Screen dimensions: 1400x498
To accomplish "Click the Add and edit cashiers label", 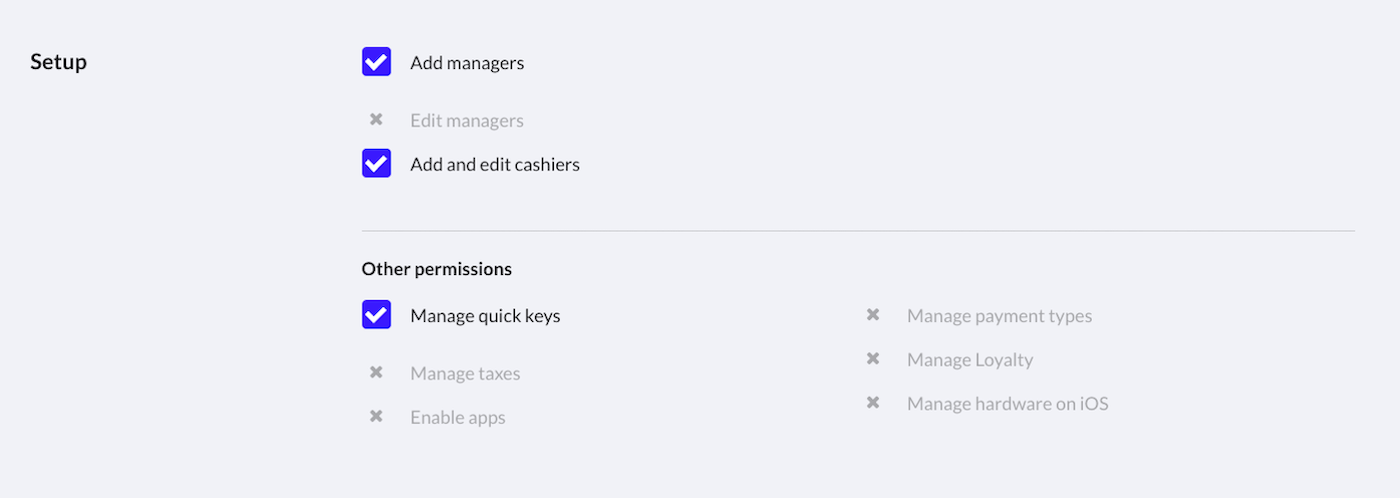I will point(495,165).
